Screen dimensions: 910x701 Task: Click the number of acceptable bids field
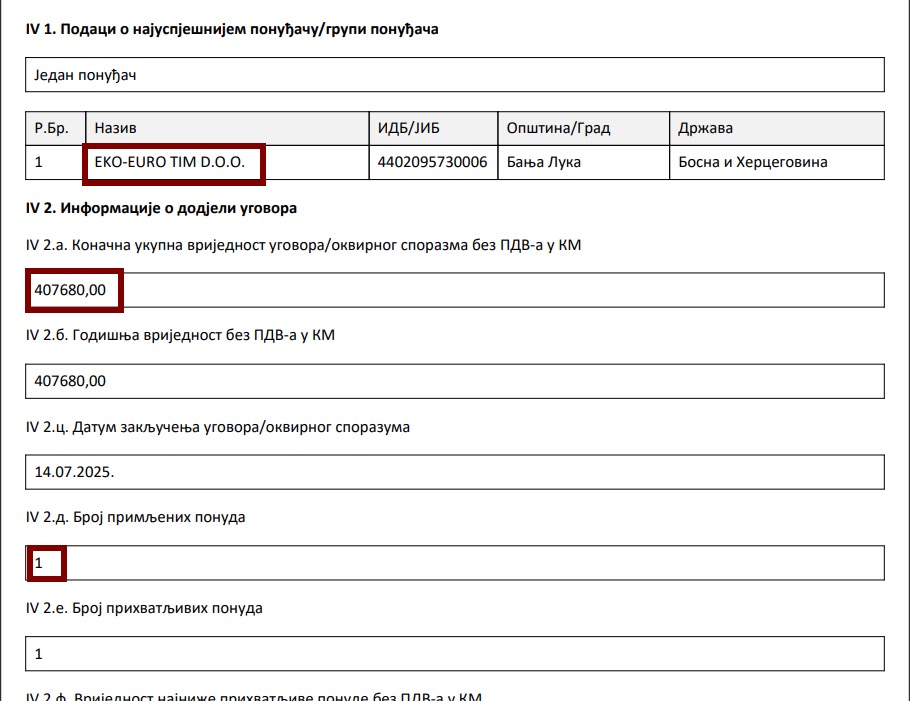[x=454, y=654]
